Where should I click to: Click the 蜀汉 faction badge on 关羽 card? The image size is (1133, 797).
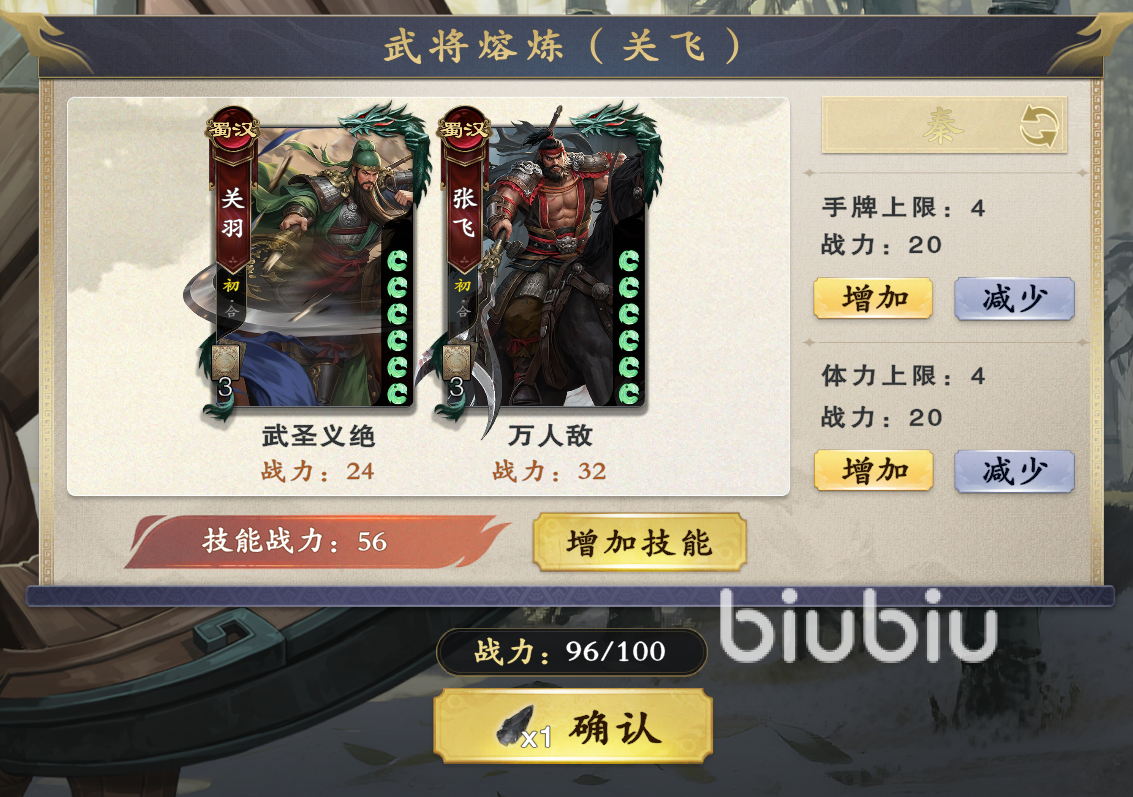[232, 129]
